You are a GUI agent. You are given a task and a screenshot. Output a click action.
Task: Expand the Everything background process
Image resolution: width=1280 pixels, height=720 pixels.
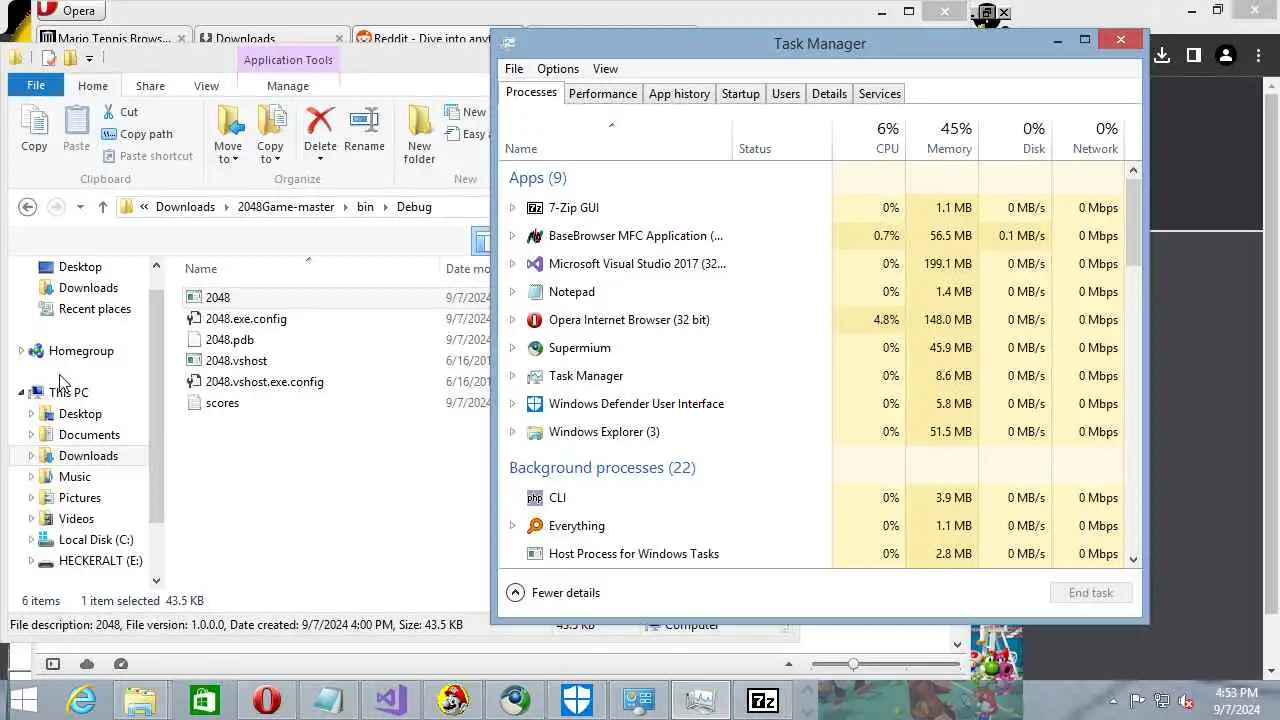513,526
